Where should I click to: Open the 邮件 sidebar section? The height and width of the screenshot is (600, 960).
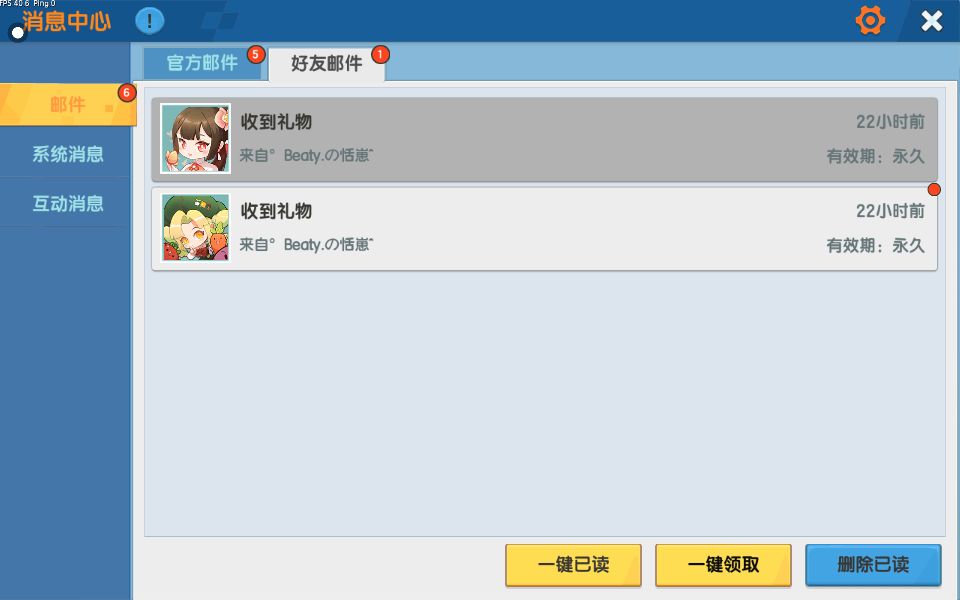[x=67, y=105]
